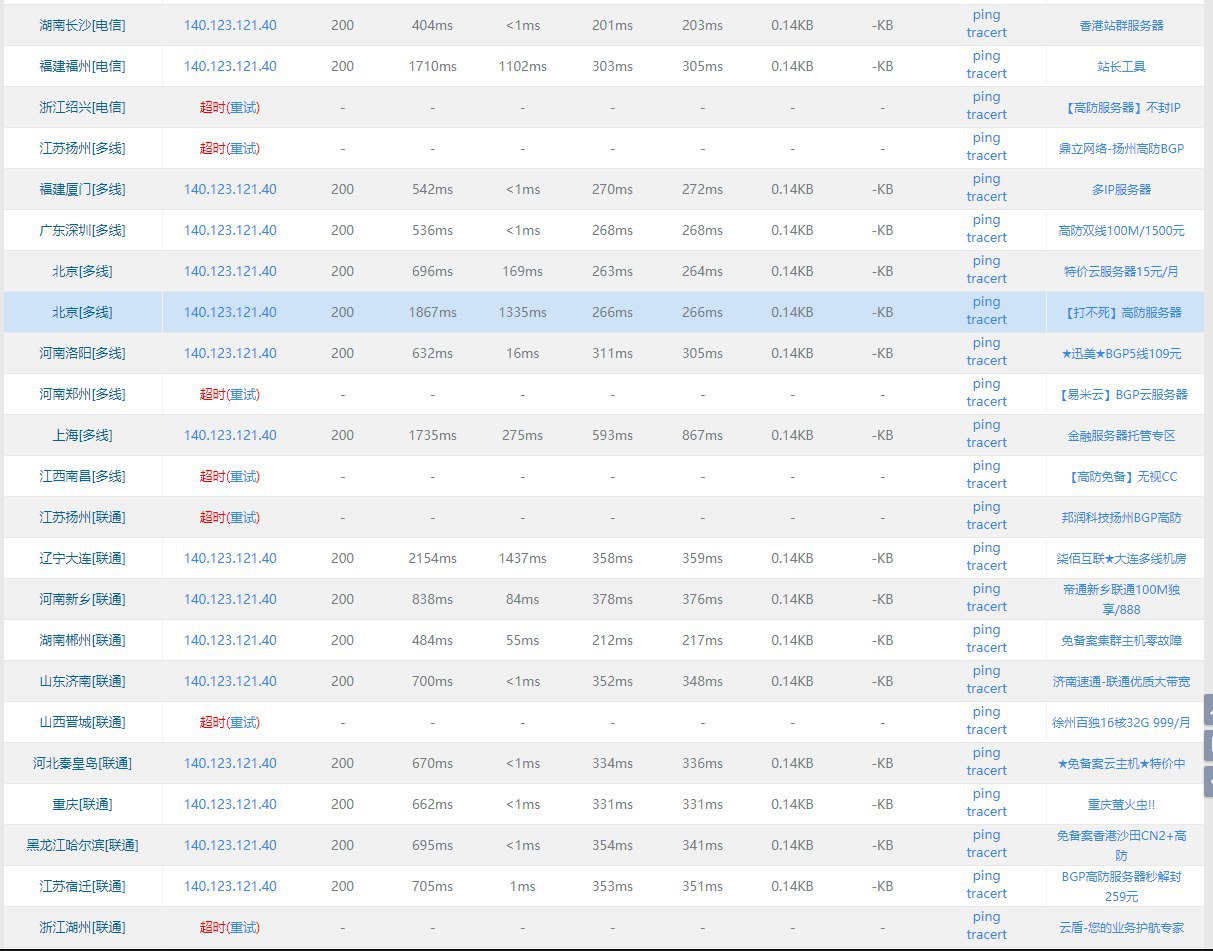Open BGP高防服务器秒解封259元 link
This screenshot has height=951, width=1213.
(1121, 886)
